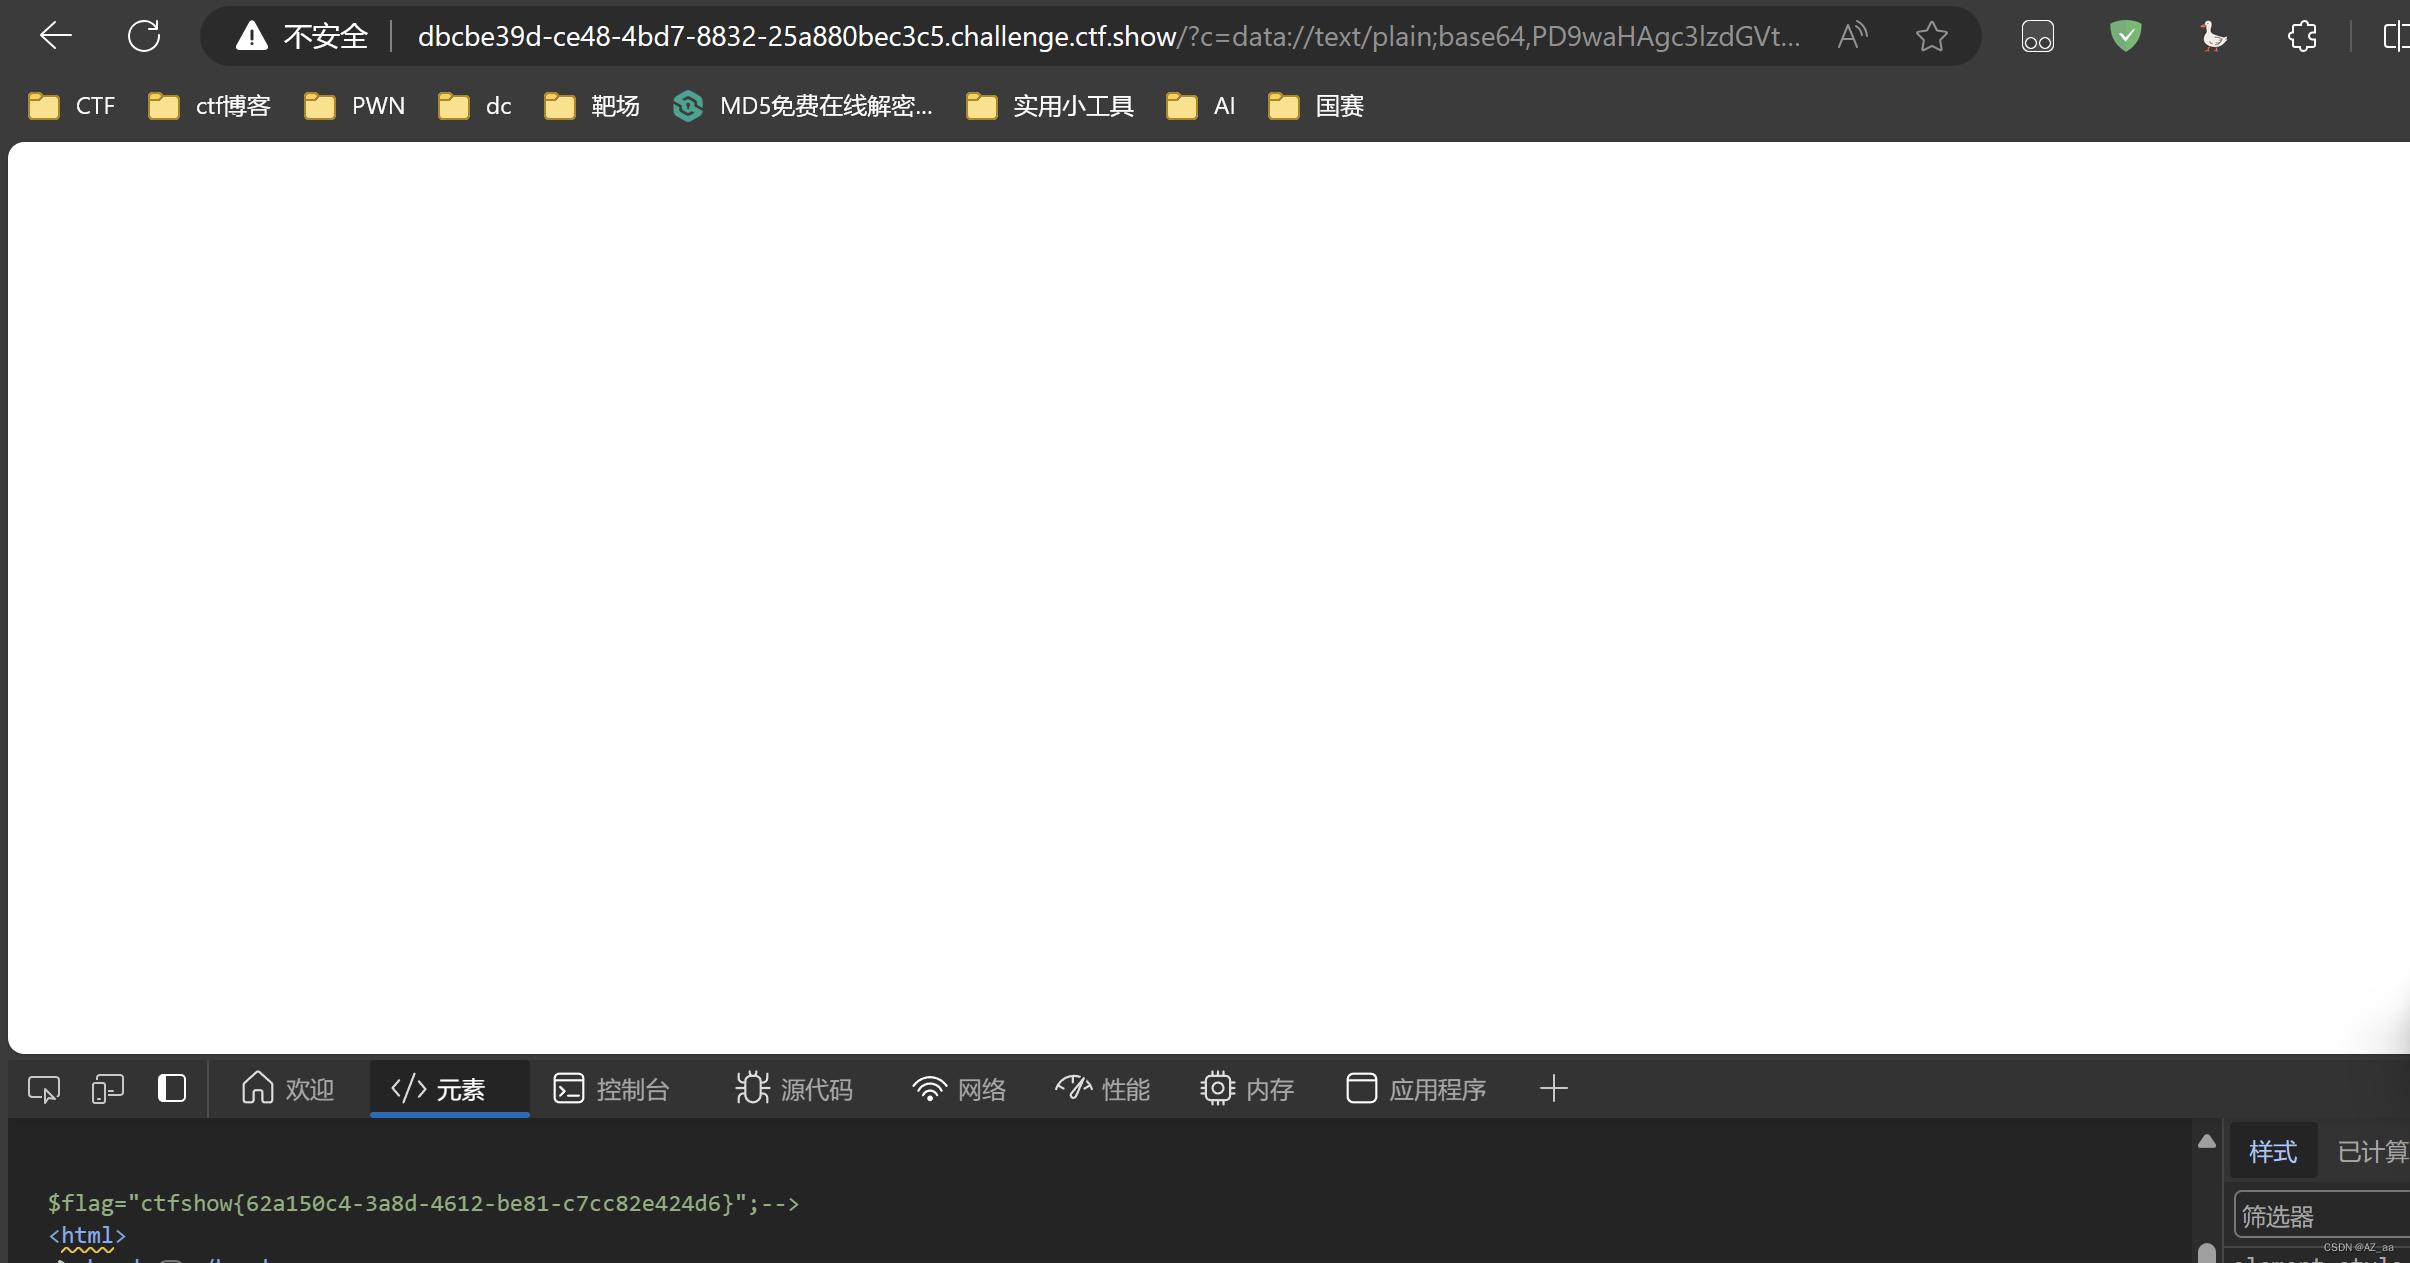This screenshot has width=2410, height=1263.
Task: Add page to favorites with star icon
Action: click(x=1931, y=36)
